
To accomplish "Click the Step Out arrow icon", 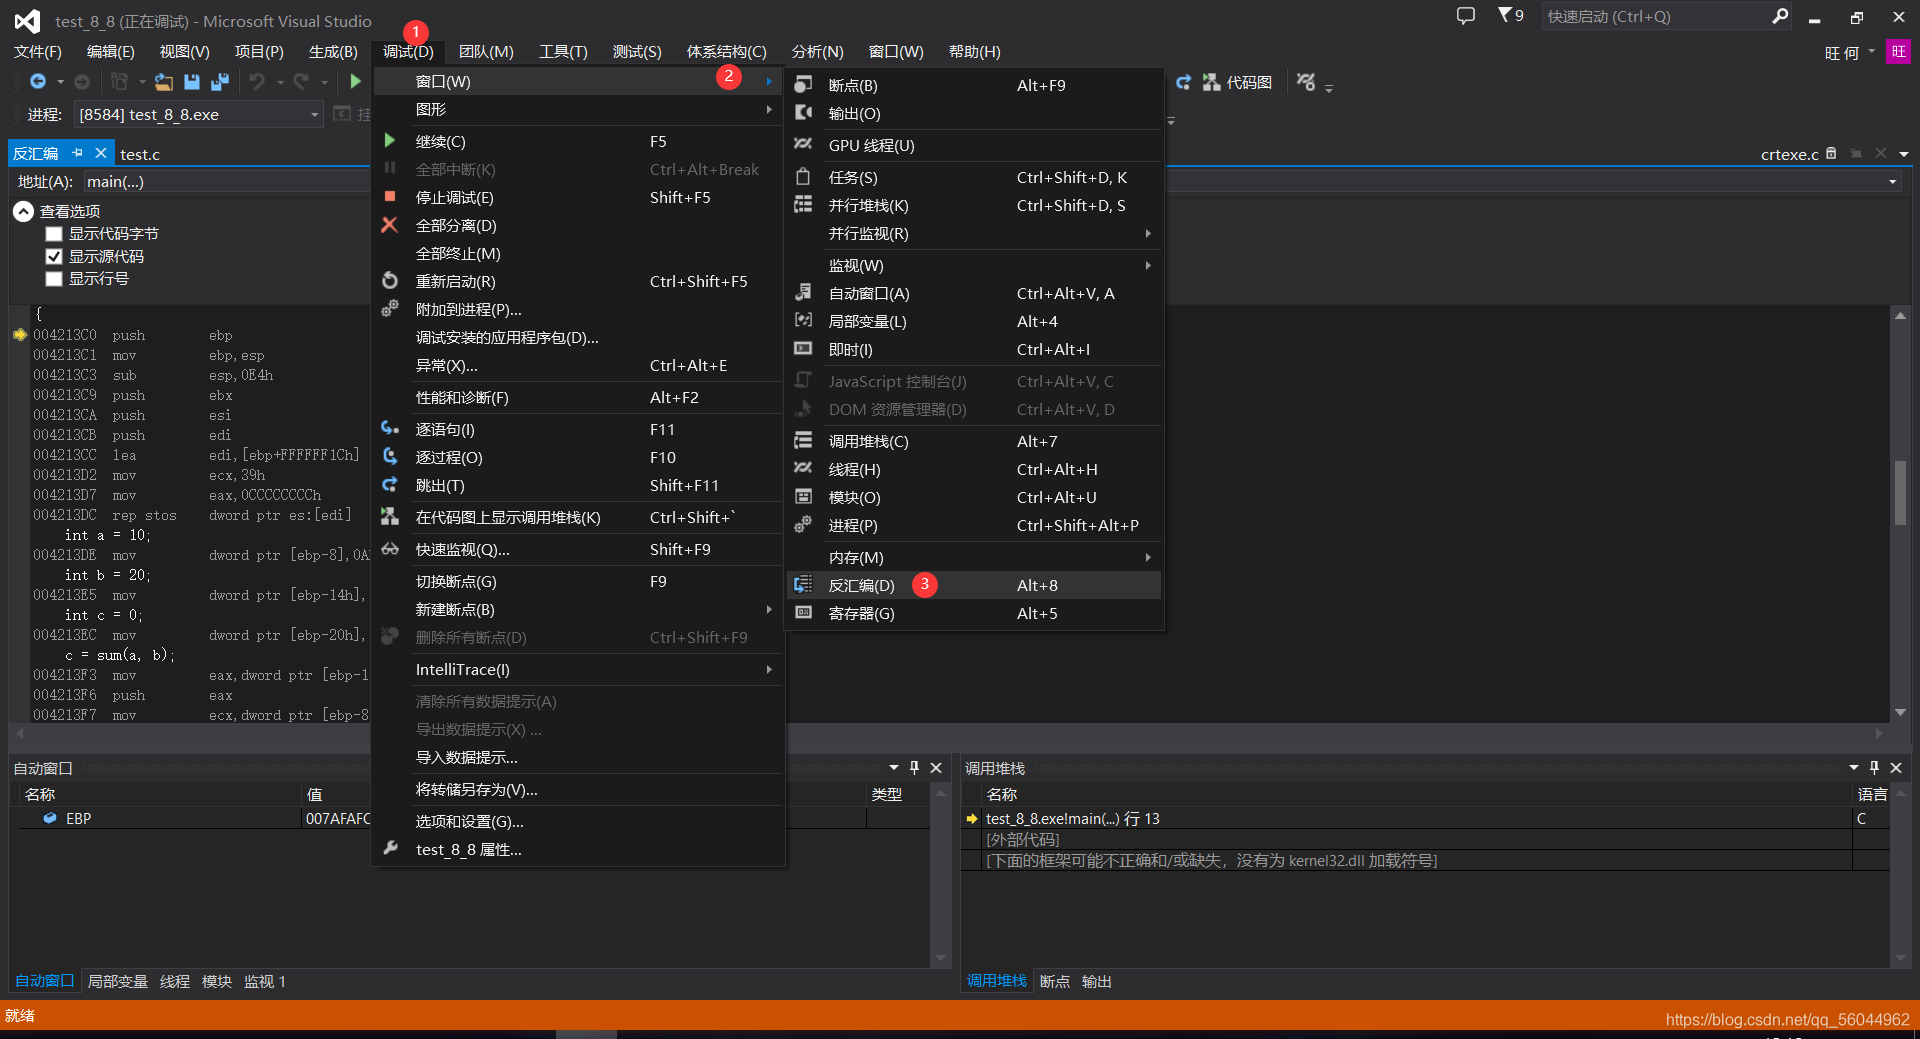I will tap(390, 485).
